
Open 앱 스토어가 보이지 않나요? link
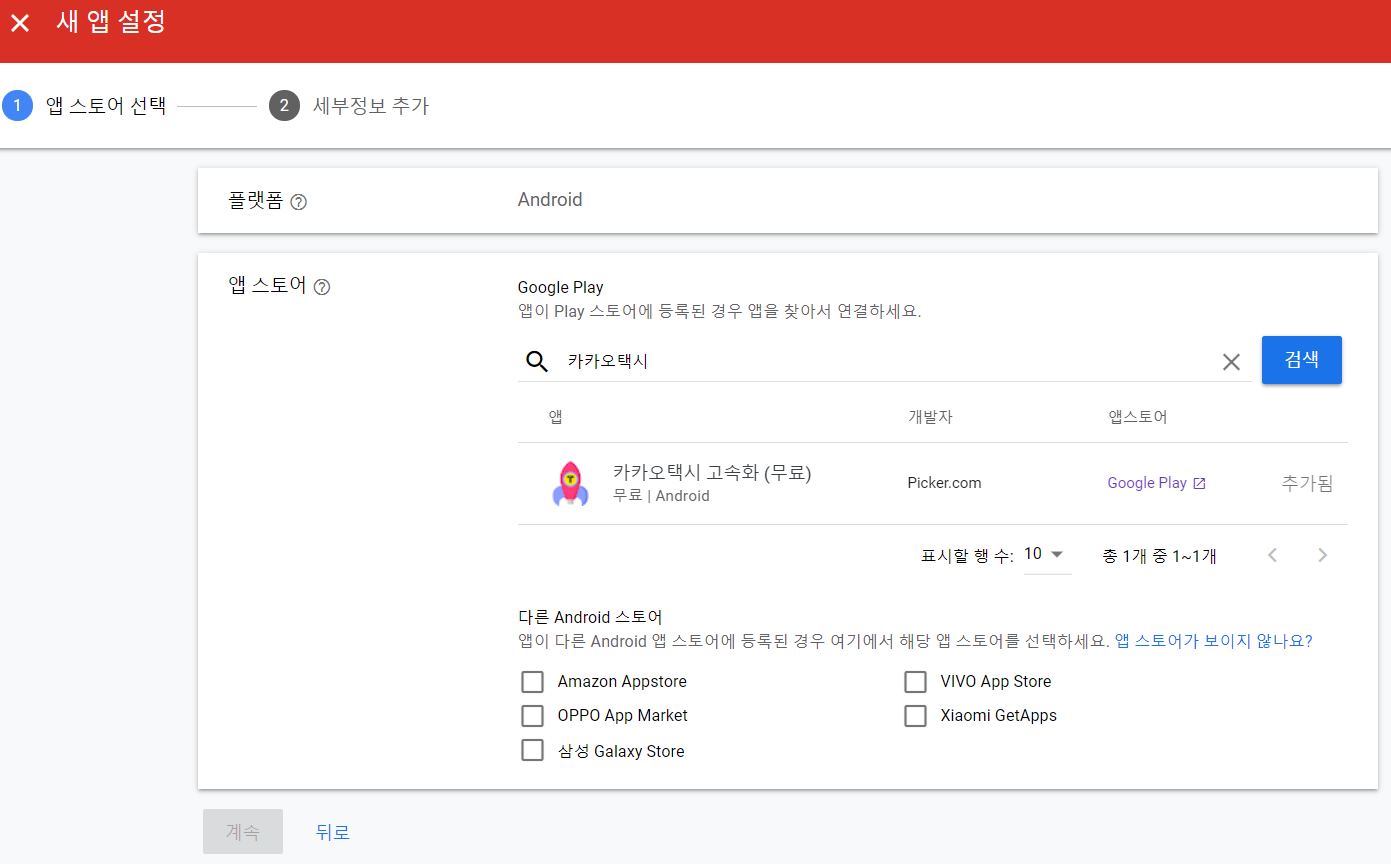click(1213, 641)
